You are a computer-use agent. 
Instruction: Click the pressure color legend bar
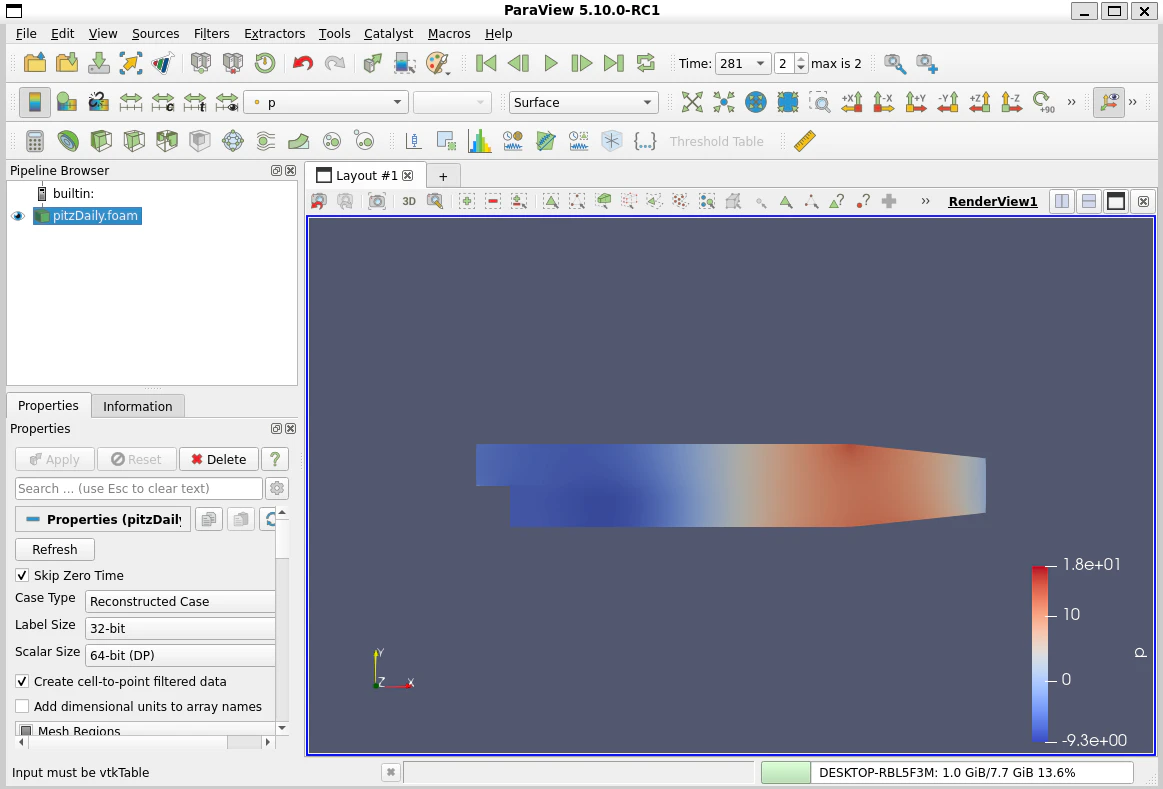1040,653
